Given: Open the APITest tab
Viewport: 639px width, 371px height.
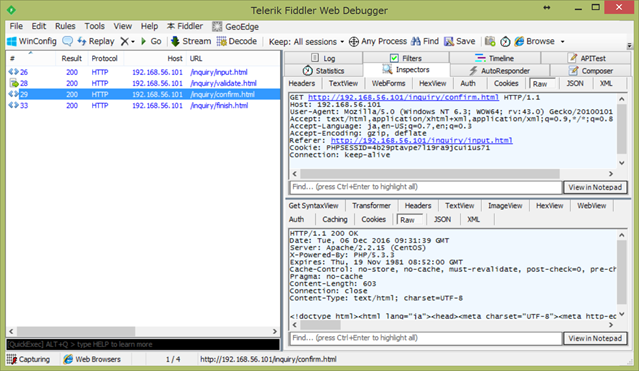Looking at the screenshot, I should click(x=586, y=58).
